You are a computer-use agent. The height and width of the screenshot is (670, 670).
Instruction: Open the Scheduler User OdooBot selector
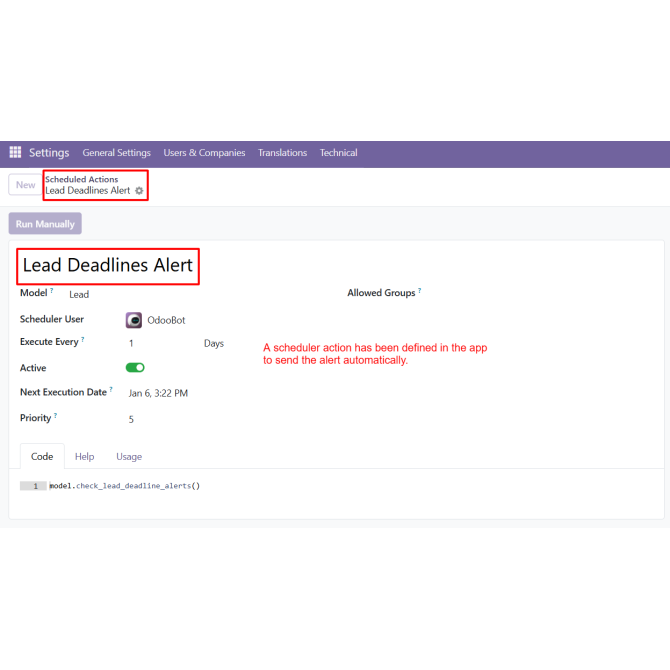[x=166, y=320]
